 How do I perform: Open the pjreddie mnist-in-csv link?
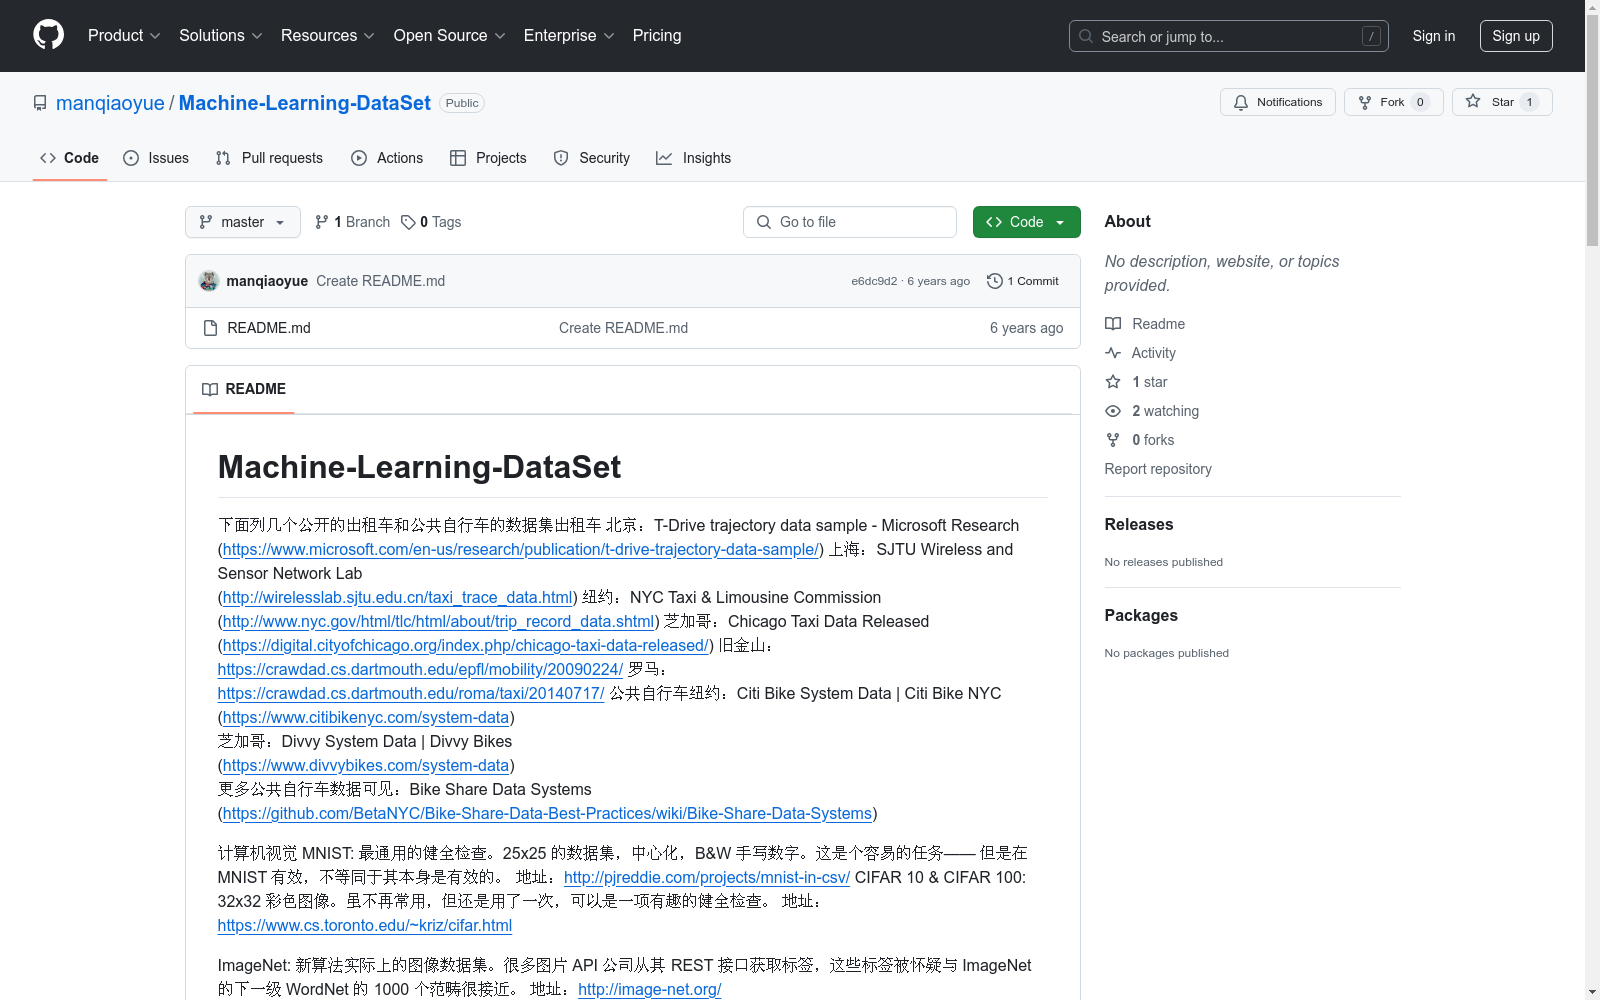pos(707,877)
